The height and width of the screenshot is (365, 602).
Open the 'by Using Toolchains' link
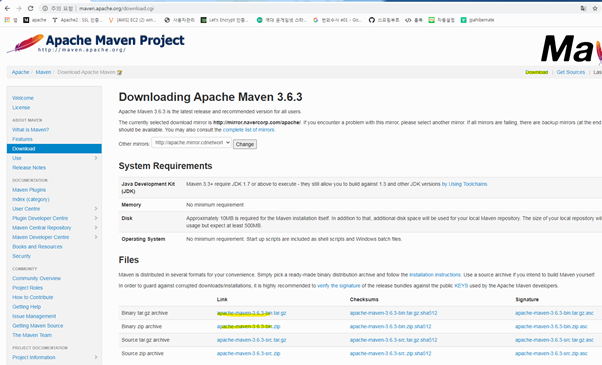(465, 184)
